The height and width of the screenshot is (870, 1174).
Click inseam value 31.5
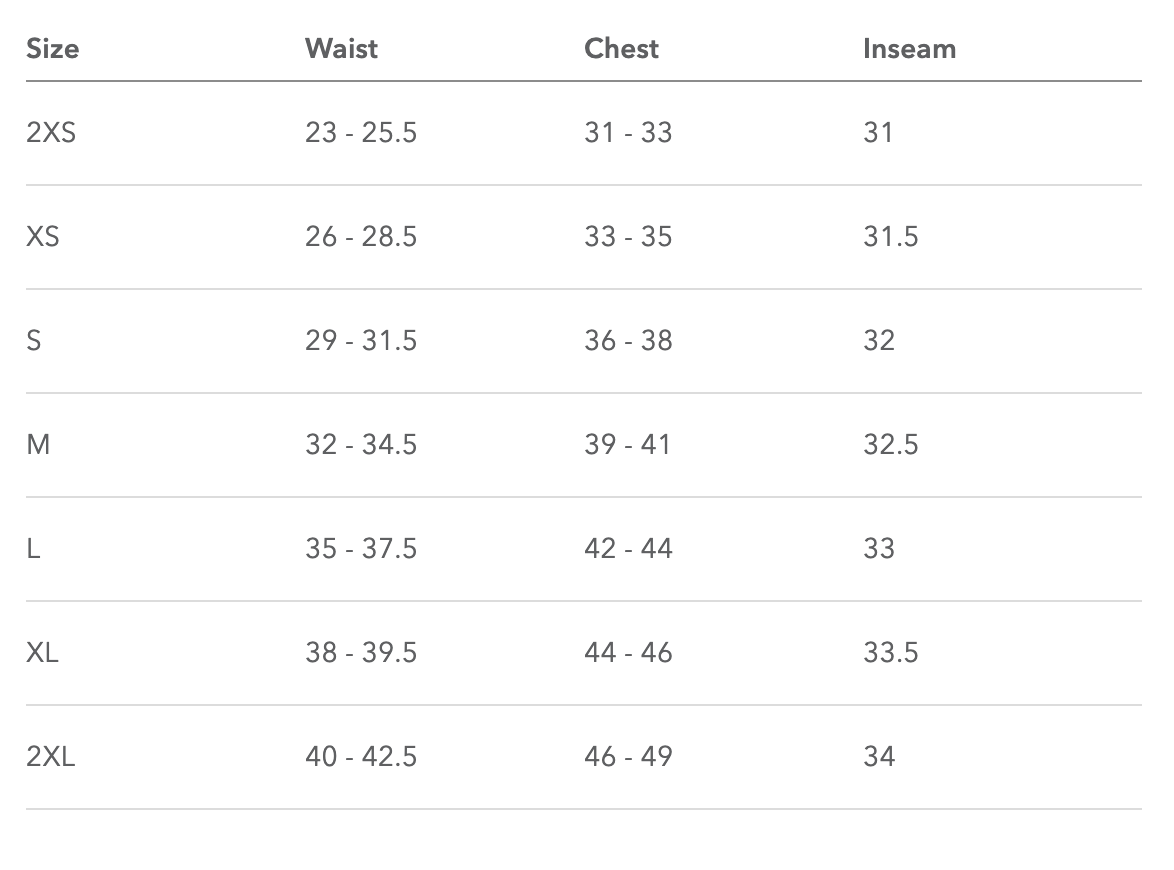pos(891,237)
